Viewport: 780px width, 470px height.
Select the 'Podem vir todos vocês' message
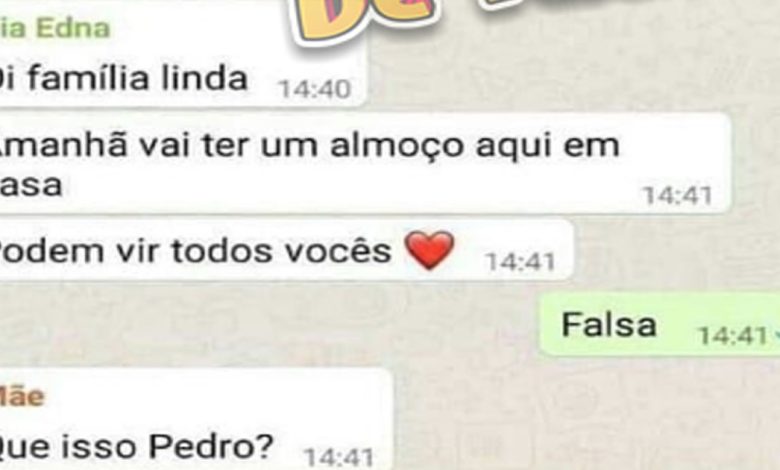tap(286, 251)
